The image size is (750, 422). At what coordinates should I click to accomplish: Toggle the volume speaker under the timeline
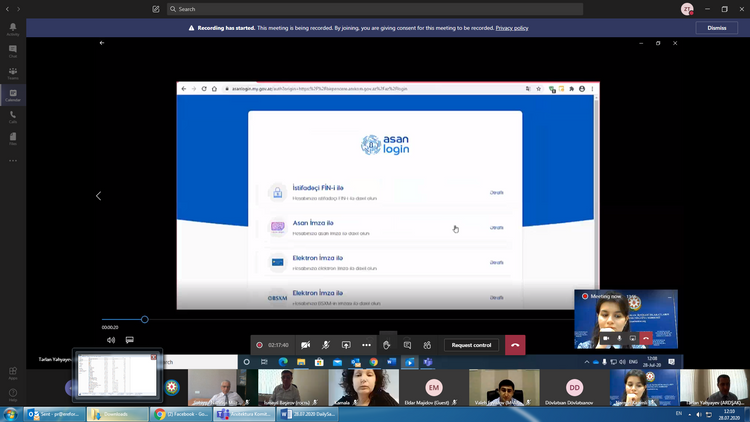click(111, 340)
